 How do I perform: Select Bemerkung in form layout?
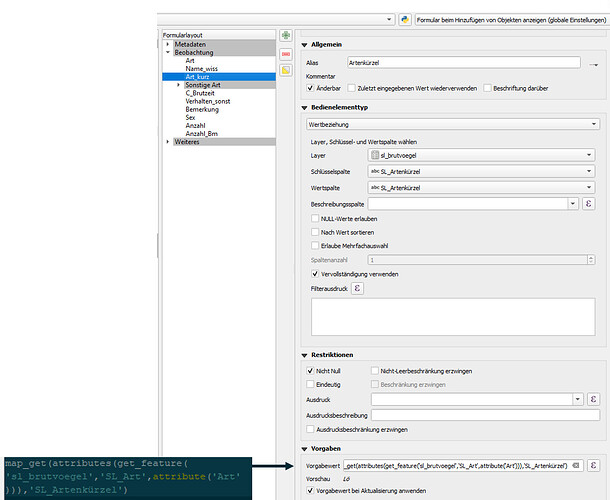pyautogui.click(x=202, y=109)
